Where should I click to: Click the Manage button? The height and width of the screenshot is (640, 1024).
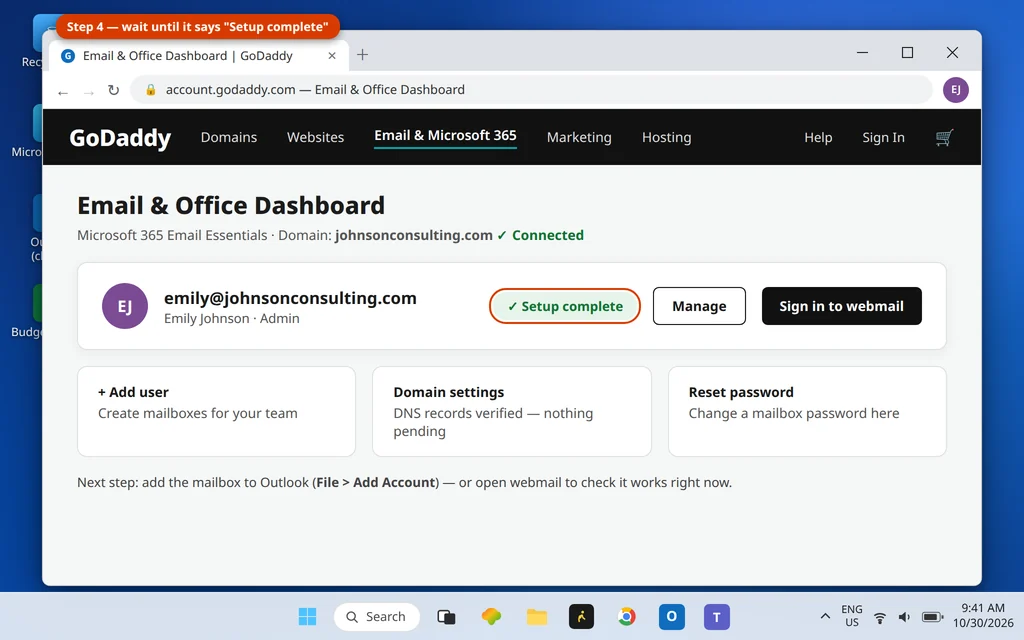699,306
